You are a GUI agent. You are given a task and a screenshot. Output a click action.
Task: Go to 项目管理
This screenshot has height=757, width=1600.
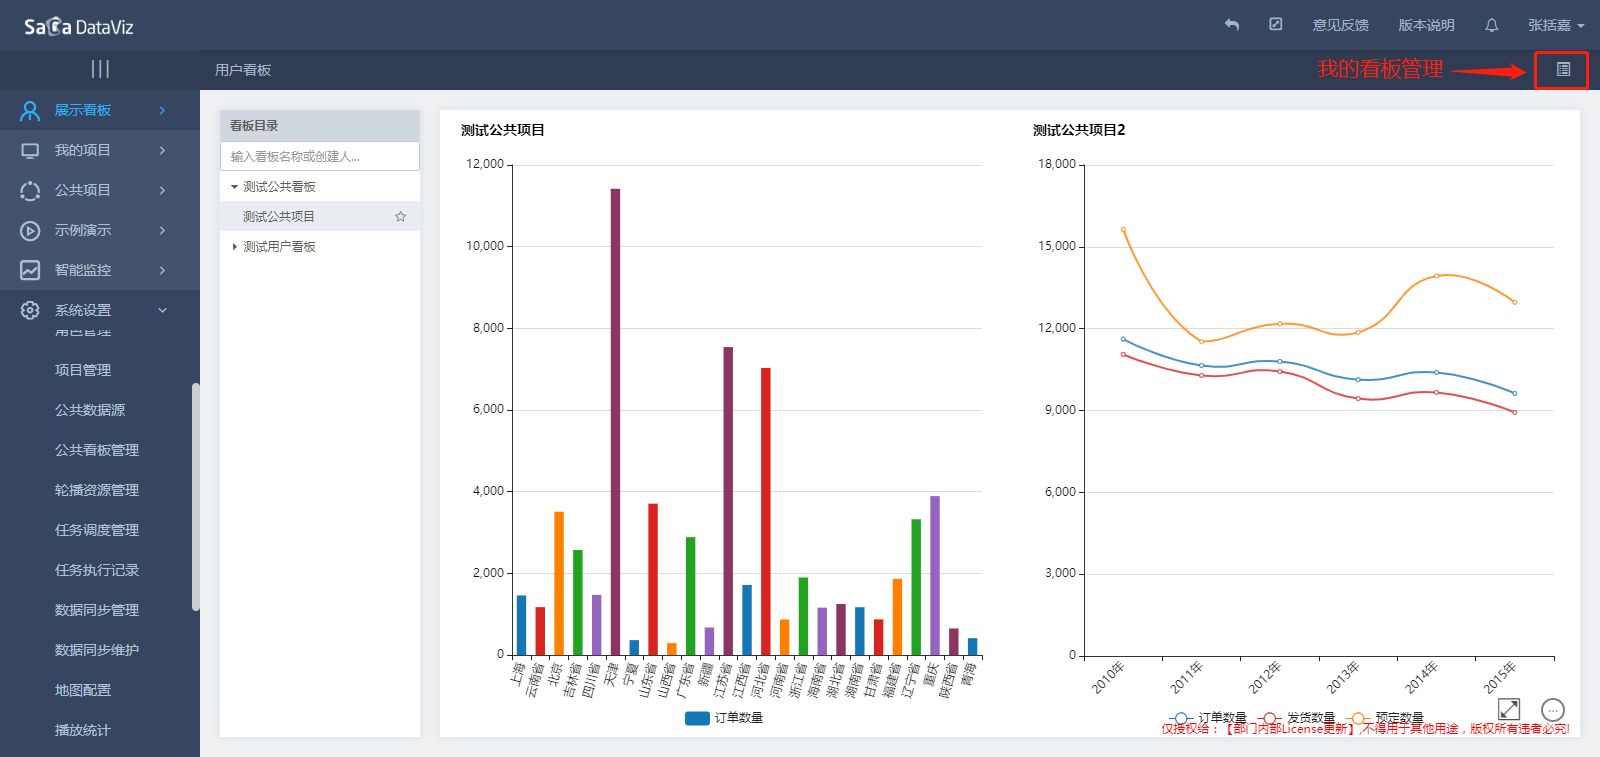click(83, 370)
